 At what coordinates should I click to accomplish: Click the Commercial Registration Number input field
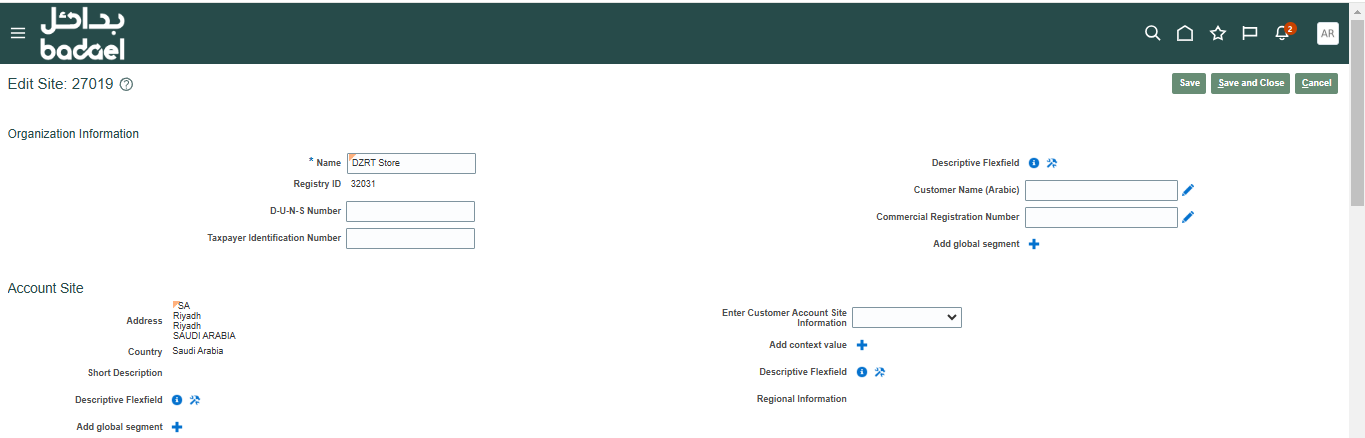click(1101, 217)
